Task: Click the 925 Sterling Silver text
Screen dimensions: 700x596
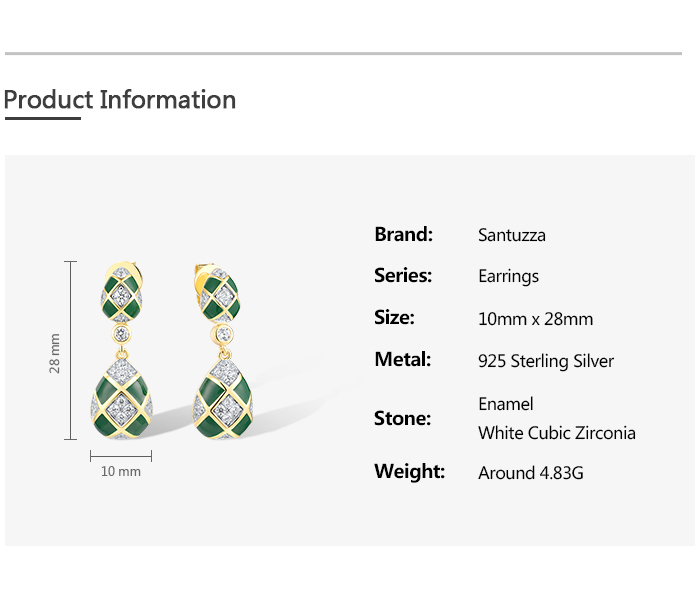Action: point(546,361)
